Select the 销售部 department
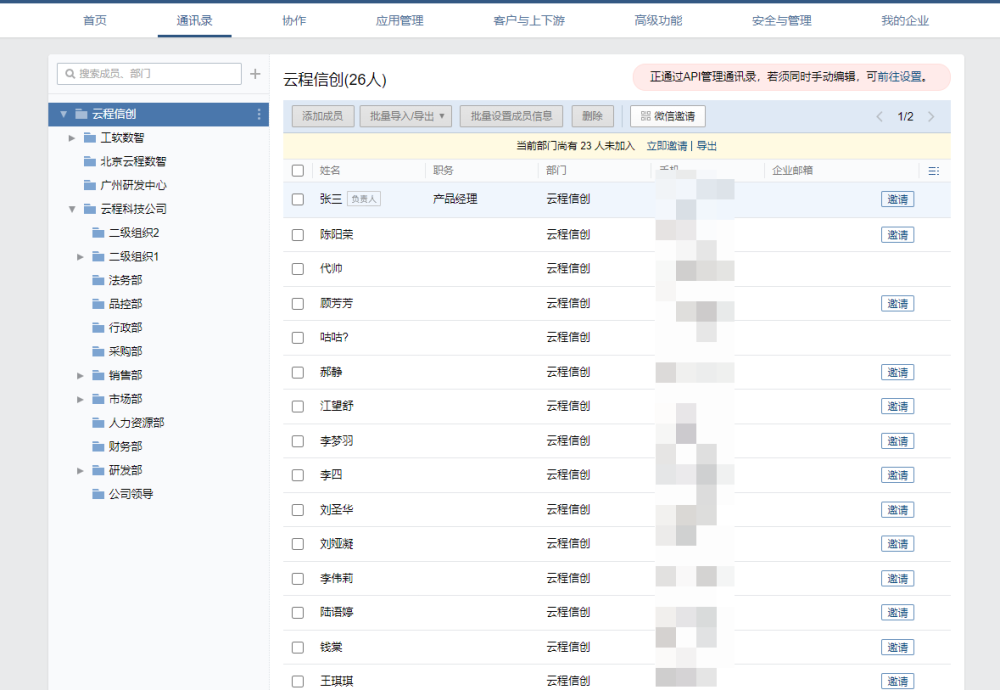The image size is (1000, 690). [x=126, y=376]
